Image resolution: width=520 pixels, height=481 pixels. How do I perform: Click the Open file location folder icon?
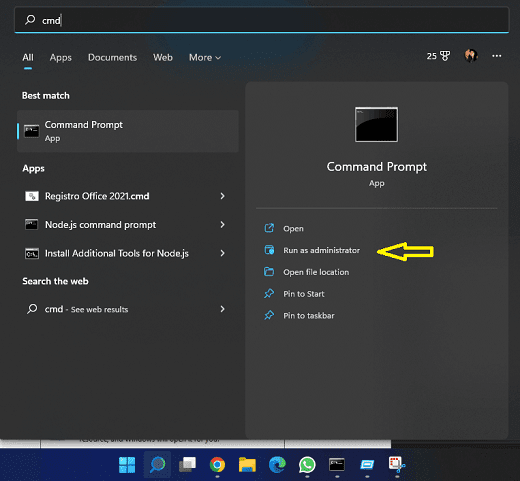coord(269,272)
